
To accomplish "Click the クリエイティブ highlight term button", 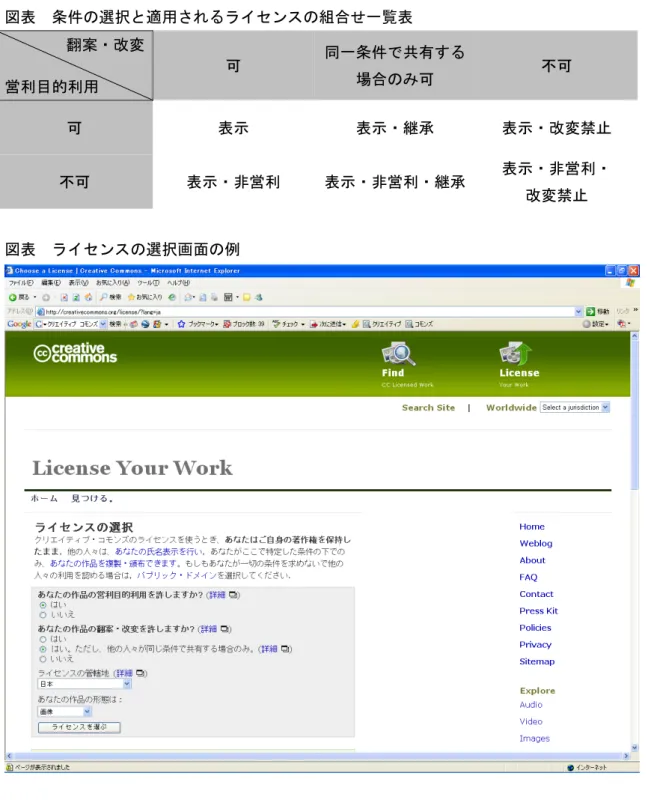I will click(x=381, y=324).
